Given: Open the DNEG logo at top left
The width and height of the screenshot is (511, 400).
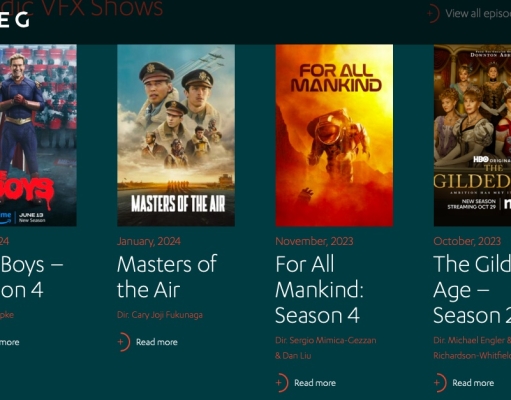Looking at the screenshot, I should 14,20.
